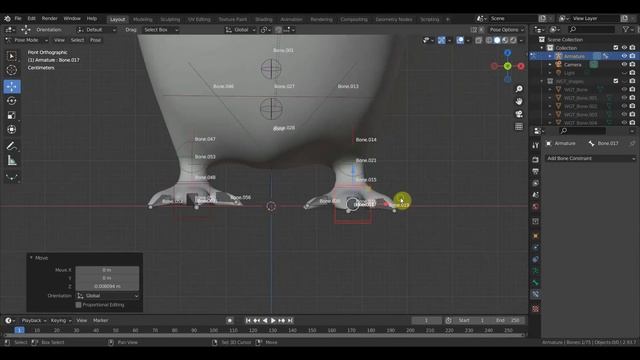Image resolution: width=640 pixels, height=360 pixels.
Task: Toggle show overlays button
Action: pyautogui.click(x=460, y=40)
